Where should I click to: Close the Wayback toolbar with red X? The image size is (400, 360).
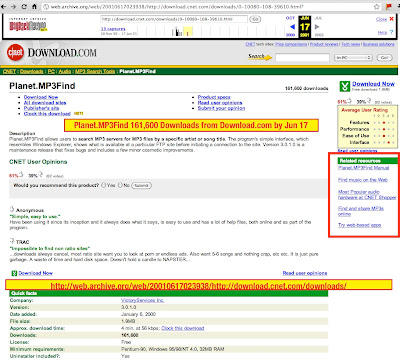[x=392, y=19]
